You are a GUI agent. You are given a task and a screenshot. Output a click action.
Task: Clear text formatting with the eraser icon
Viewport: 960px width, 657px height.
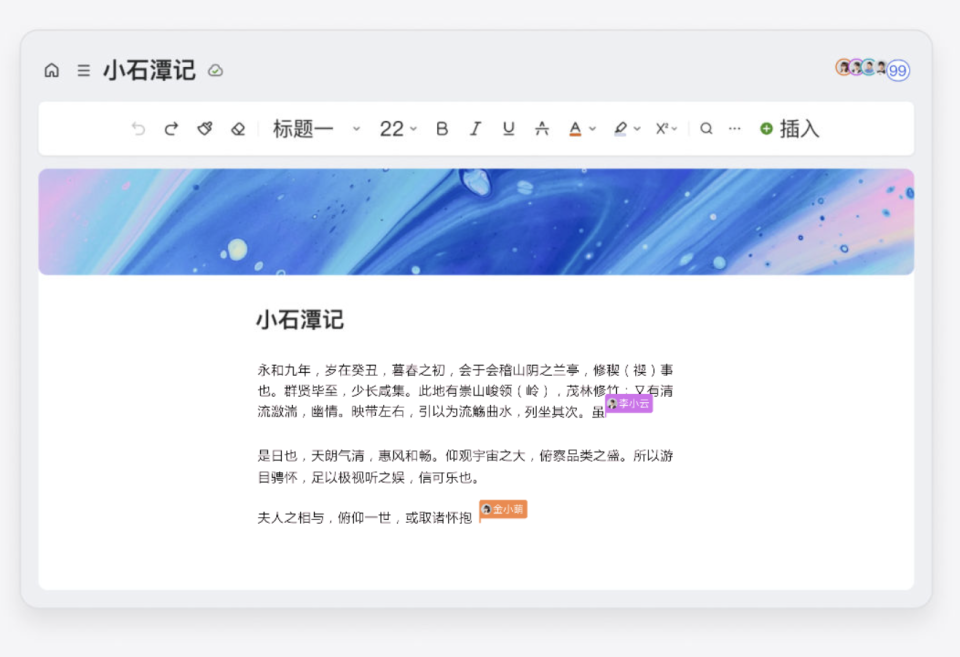click(237, 128)
